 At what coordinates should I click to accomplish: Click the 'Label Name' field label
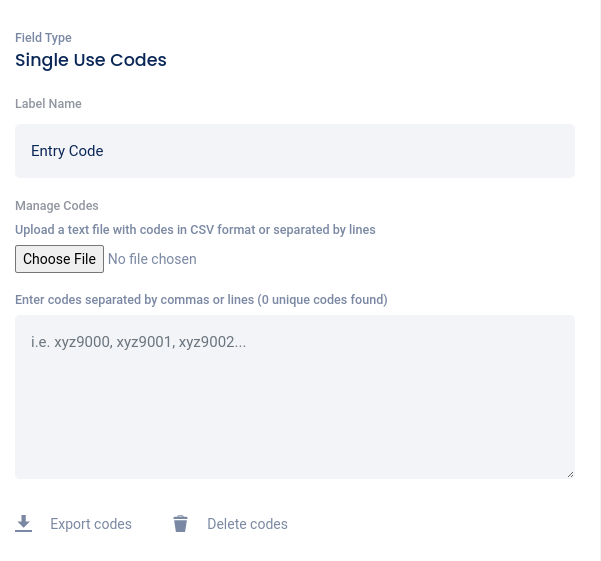point(48,104)
